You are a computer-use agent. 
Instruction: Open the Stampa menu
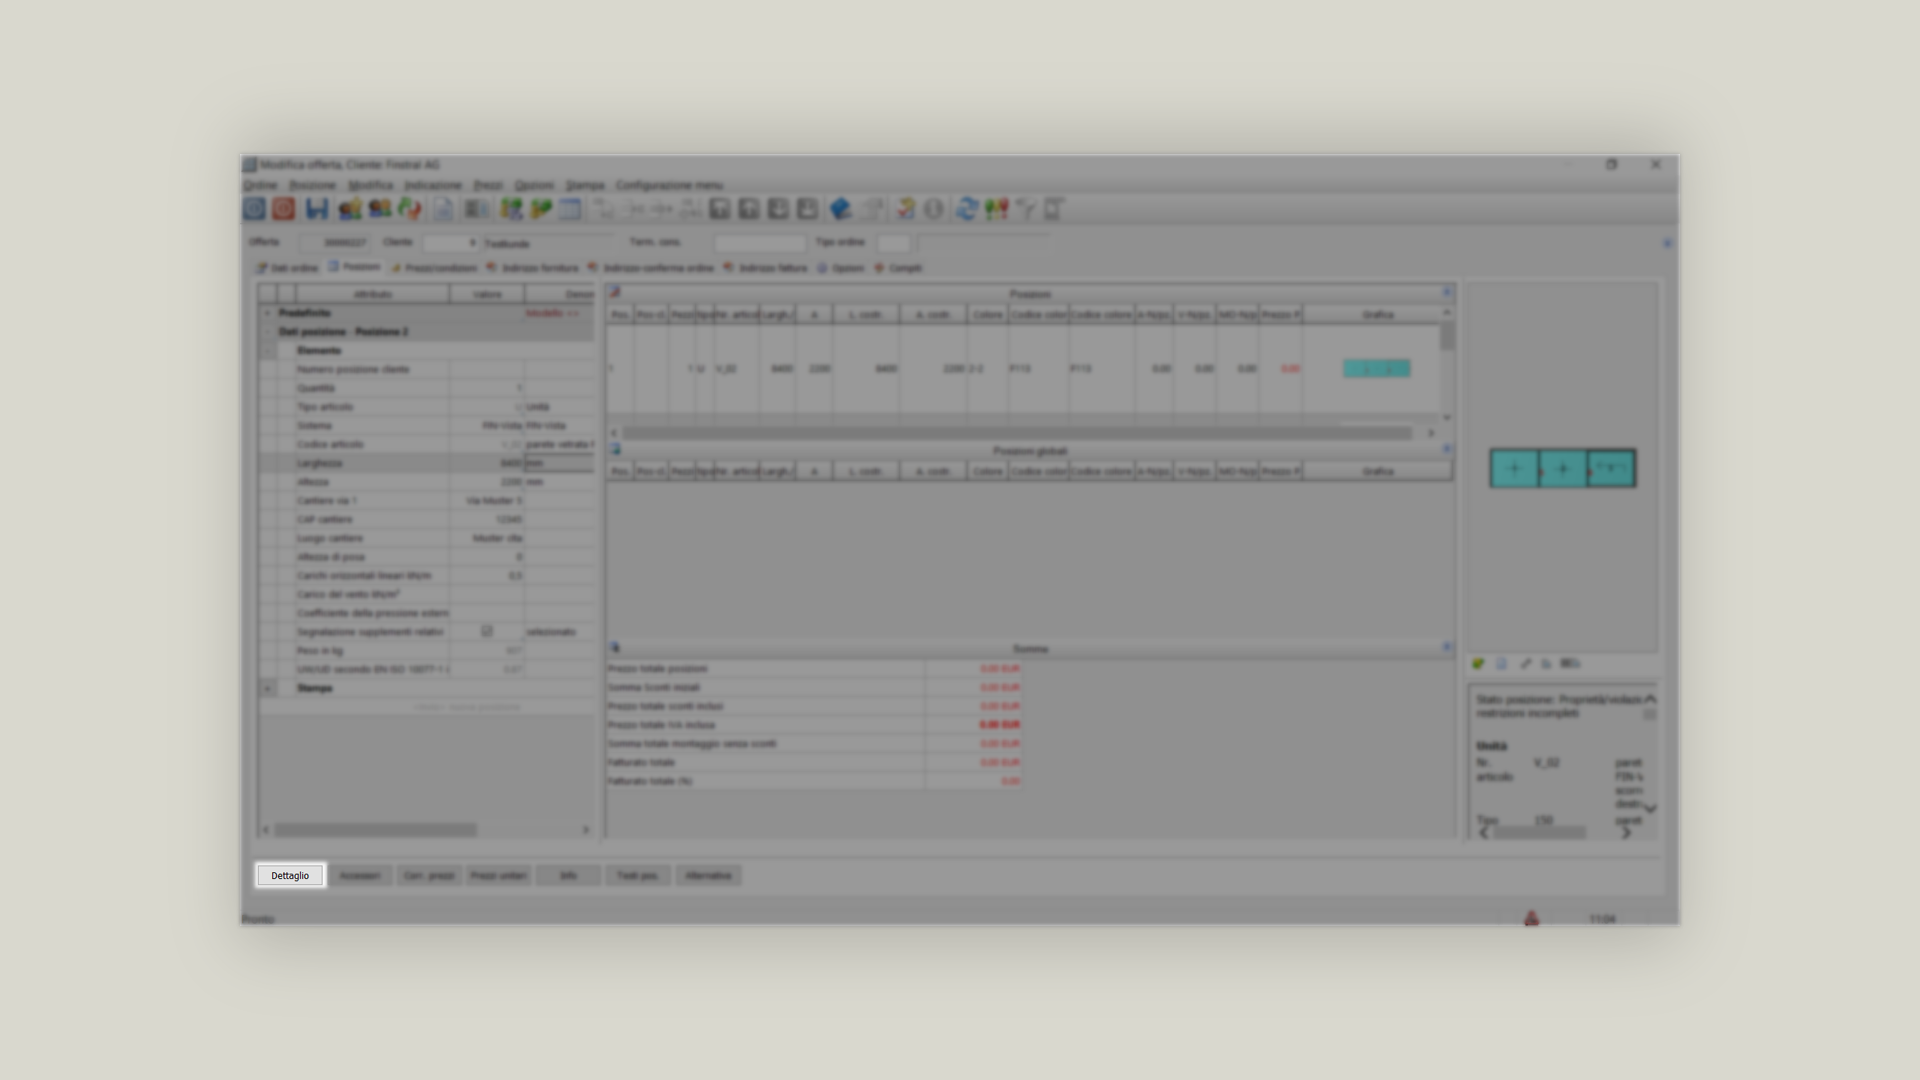coord(585,185)
